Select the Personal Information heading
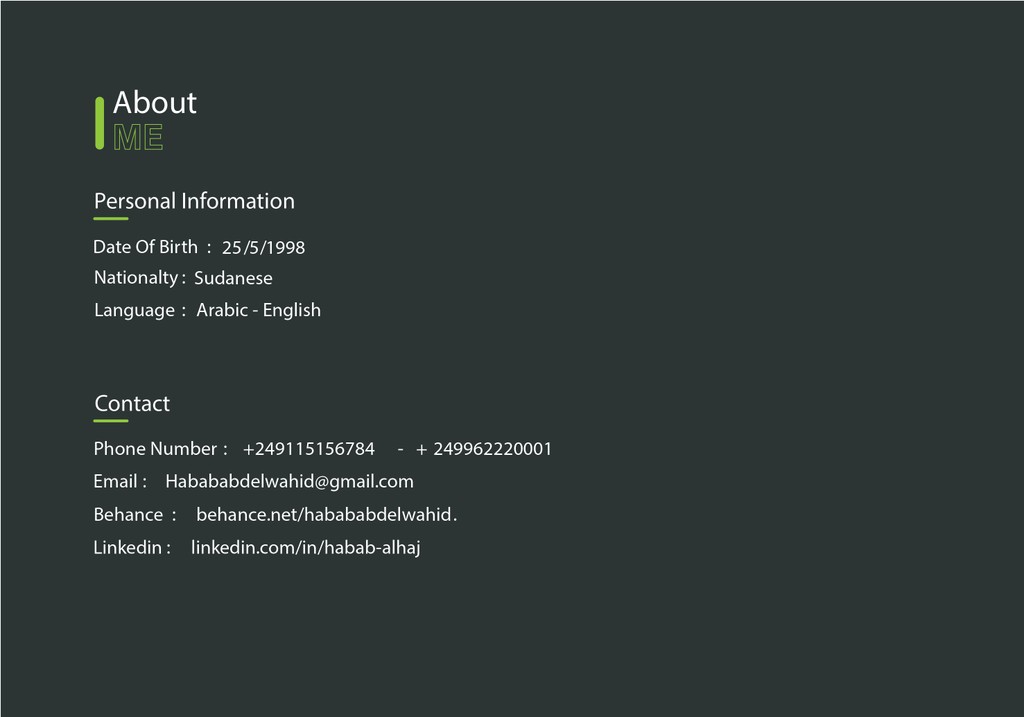 pos(194,201)
